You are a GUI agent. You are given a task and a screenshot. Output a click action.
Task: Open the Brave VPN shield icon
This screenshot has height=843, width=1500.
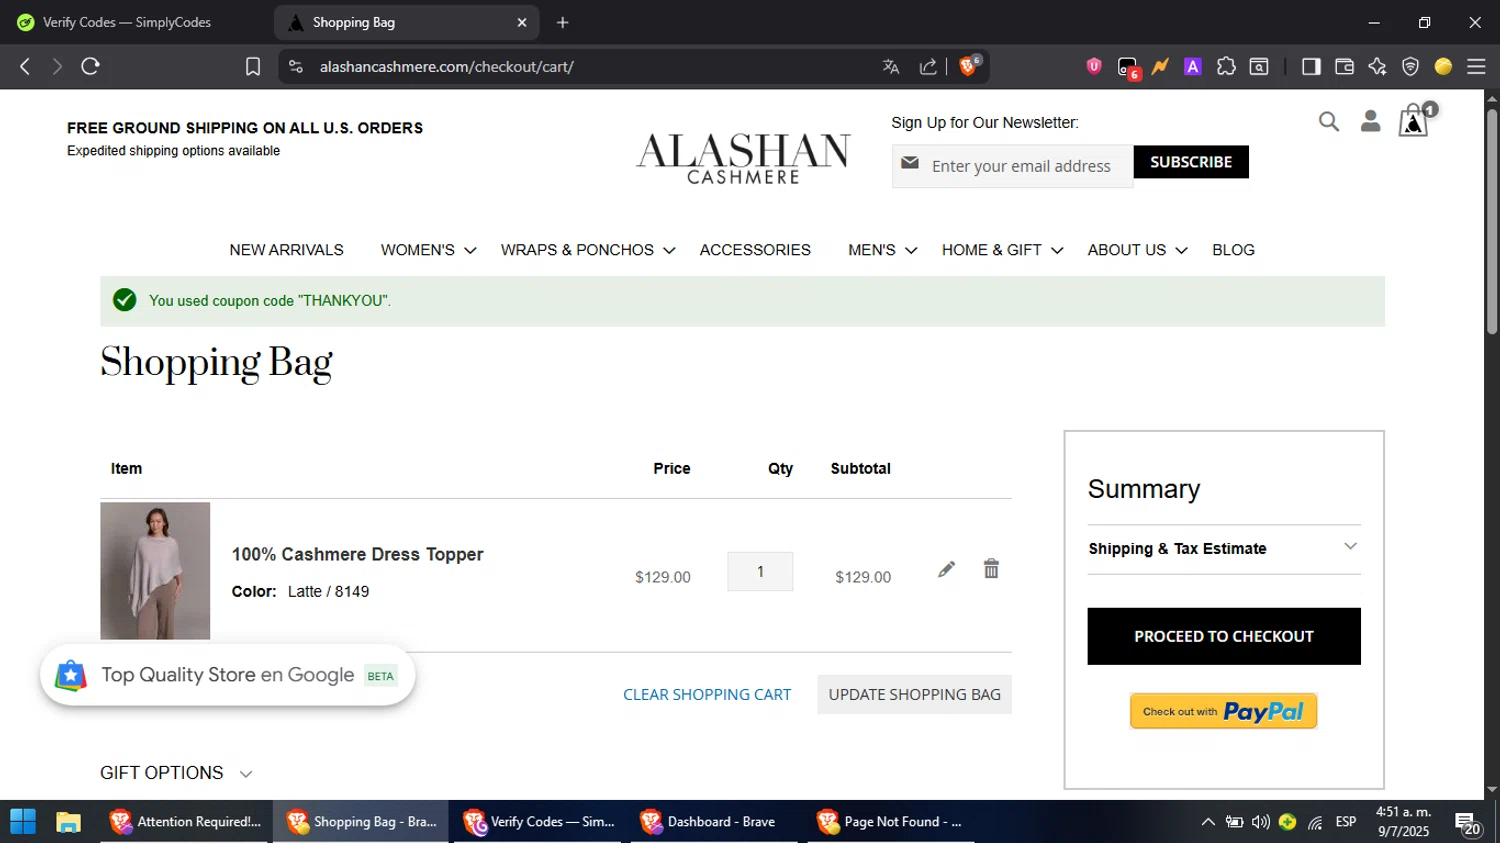[x=1410, y=66]
